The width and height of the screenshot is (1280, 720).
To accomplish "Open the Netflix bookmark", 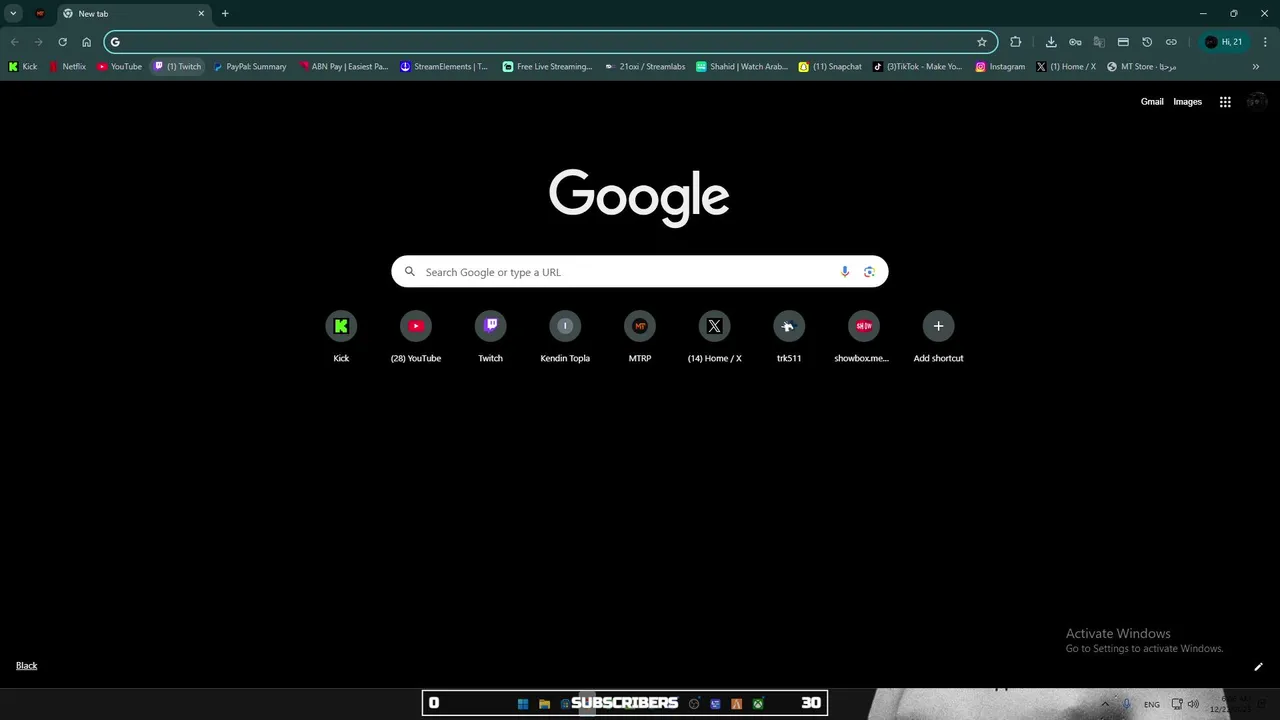I will (68, 67).
